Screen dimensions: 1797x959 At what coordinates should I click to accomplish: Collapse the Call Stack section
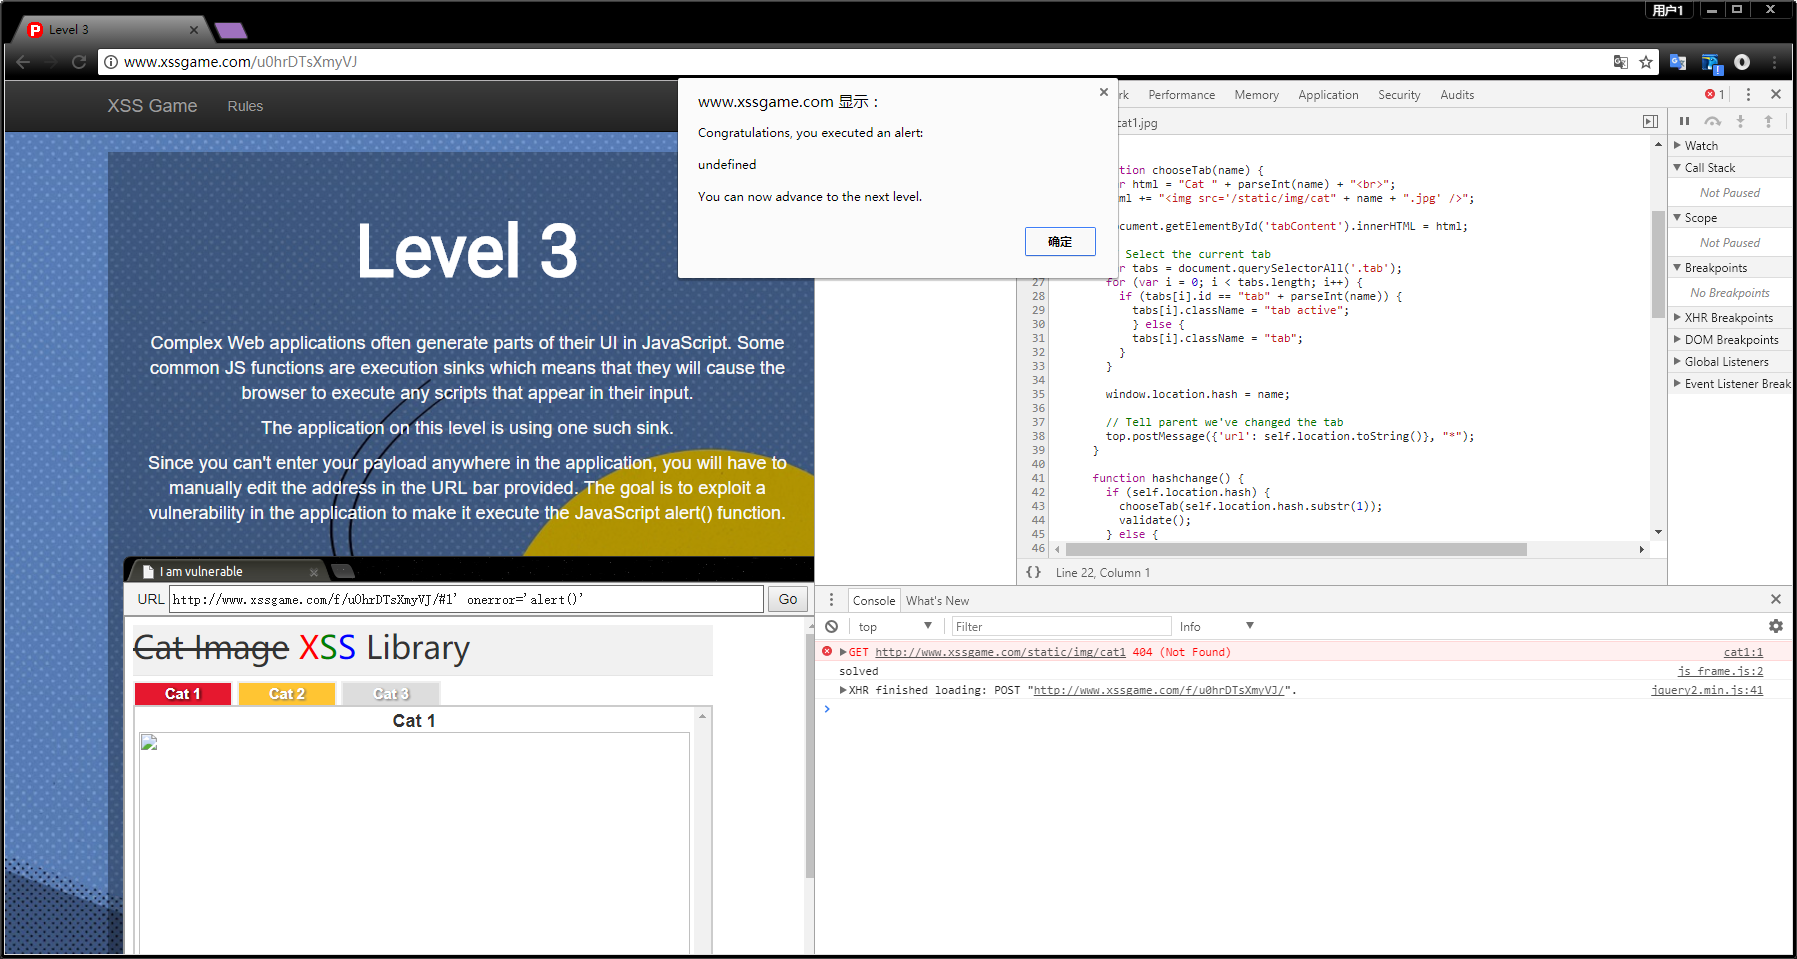pos(1709,168)
